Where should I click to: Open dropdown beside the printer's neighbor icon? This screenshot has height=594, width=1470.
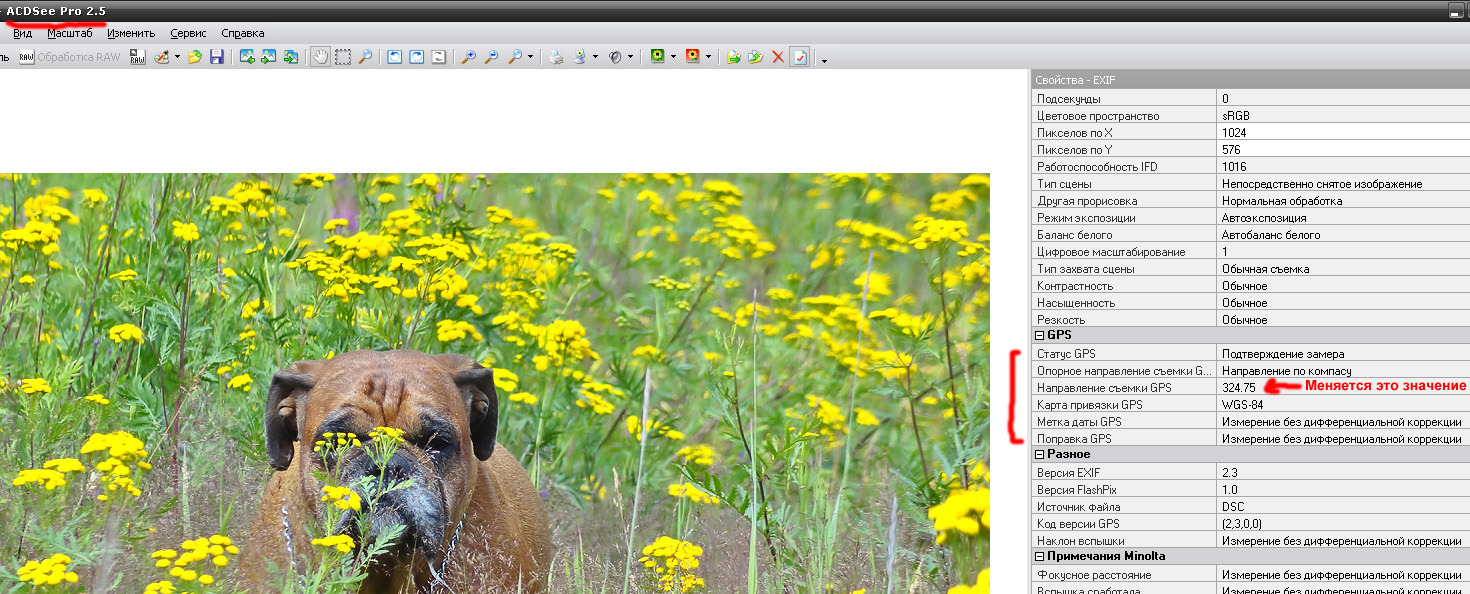tap(595, 57)
